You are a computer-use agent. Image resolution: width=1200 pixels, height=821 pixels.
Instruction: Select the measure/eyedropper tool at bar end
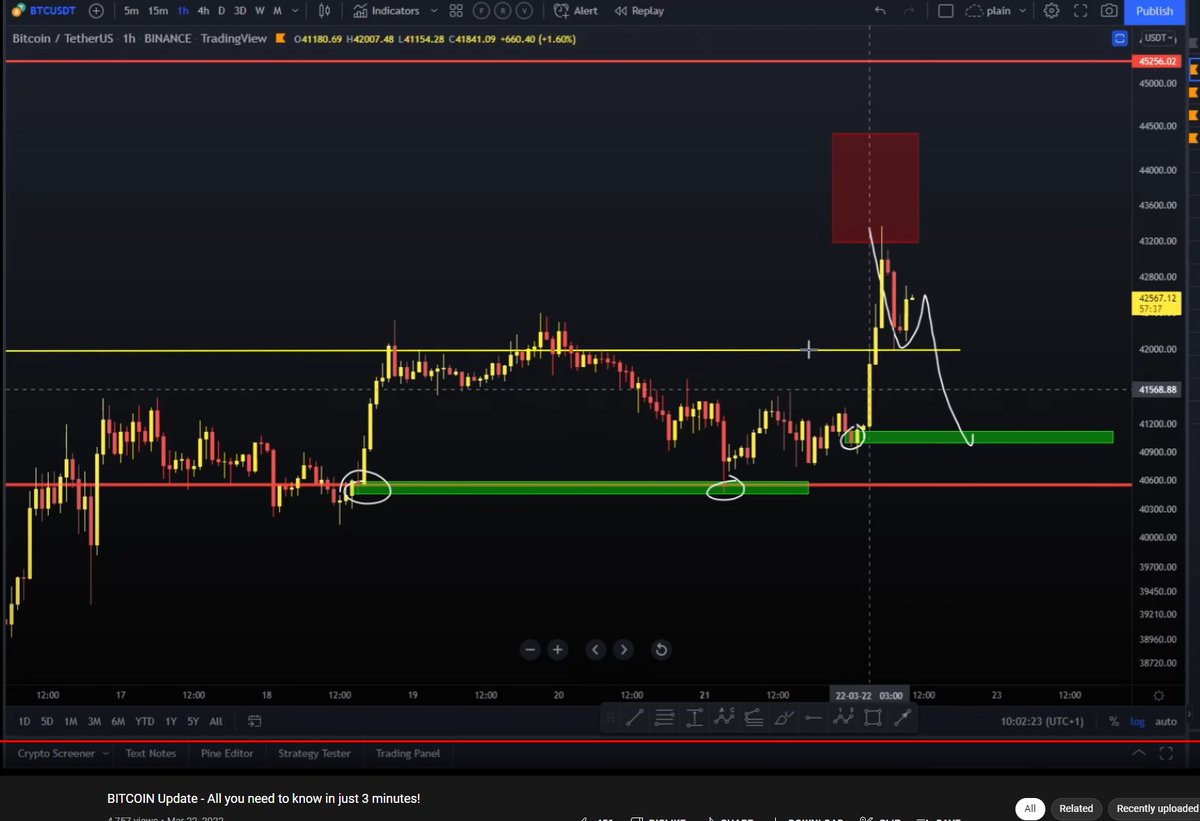point(902,716)
